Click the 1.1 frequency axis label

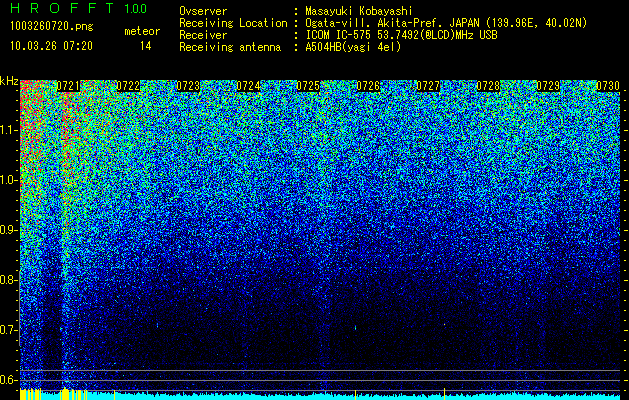9,130
